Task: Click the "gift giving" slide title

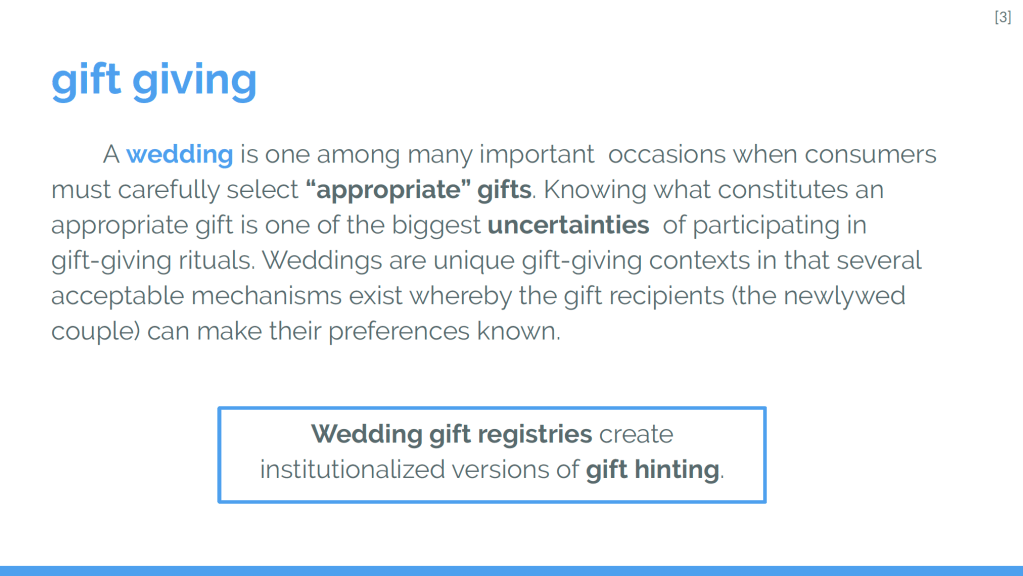Action: click(x=154, y=79)
